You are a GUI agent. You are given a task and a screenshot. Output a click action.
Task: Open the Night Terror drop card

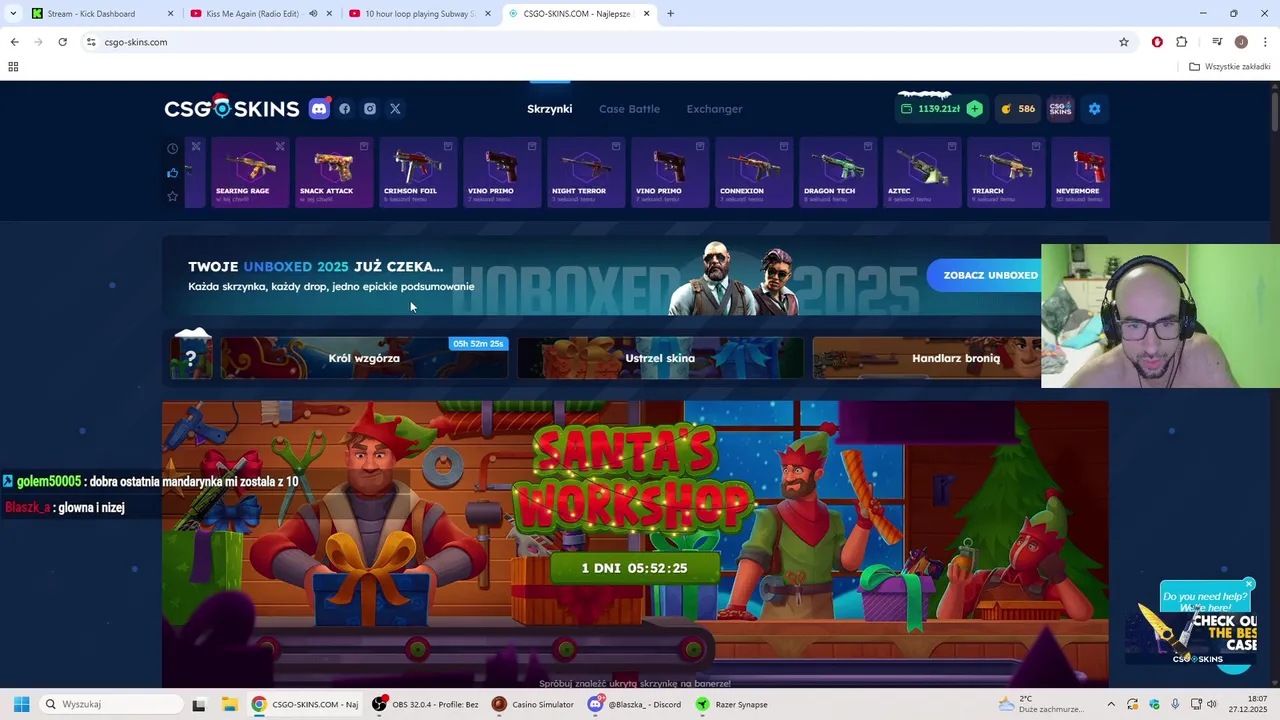(586, 172)
